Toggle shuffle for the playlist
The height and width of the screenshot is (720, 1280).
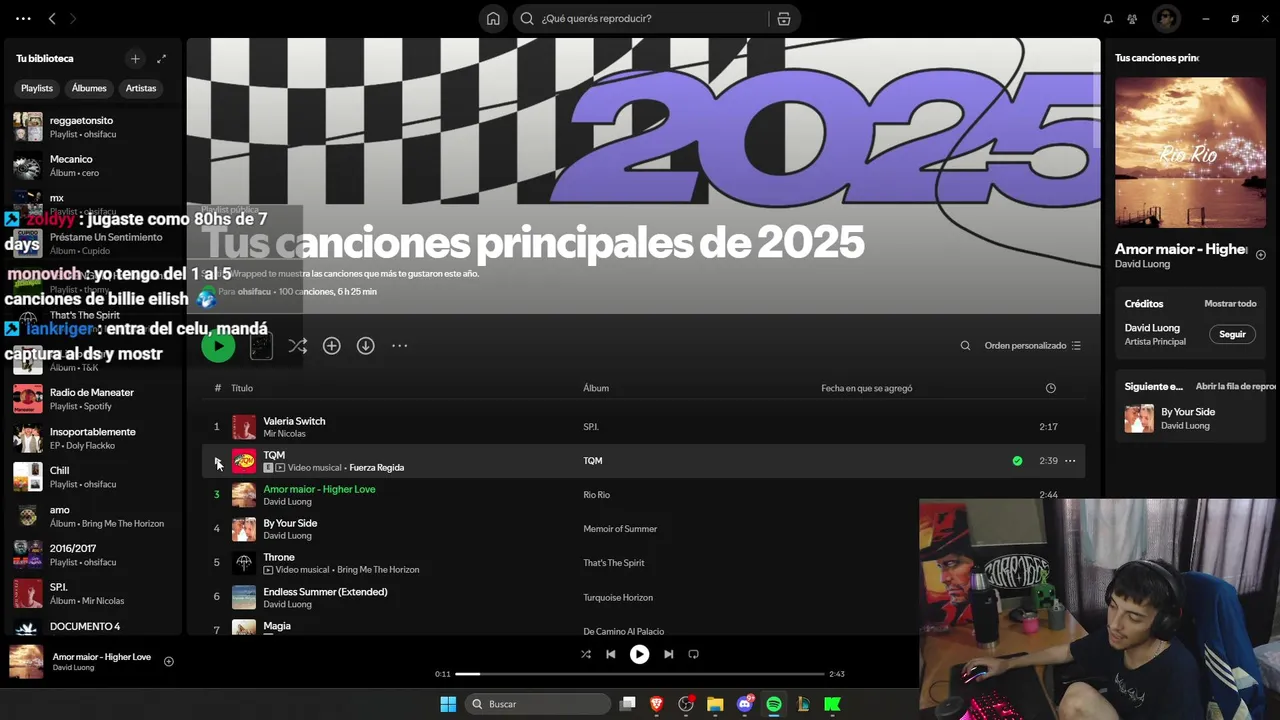(297, 345)
